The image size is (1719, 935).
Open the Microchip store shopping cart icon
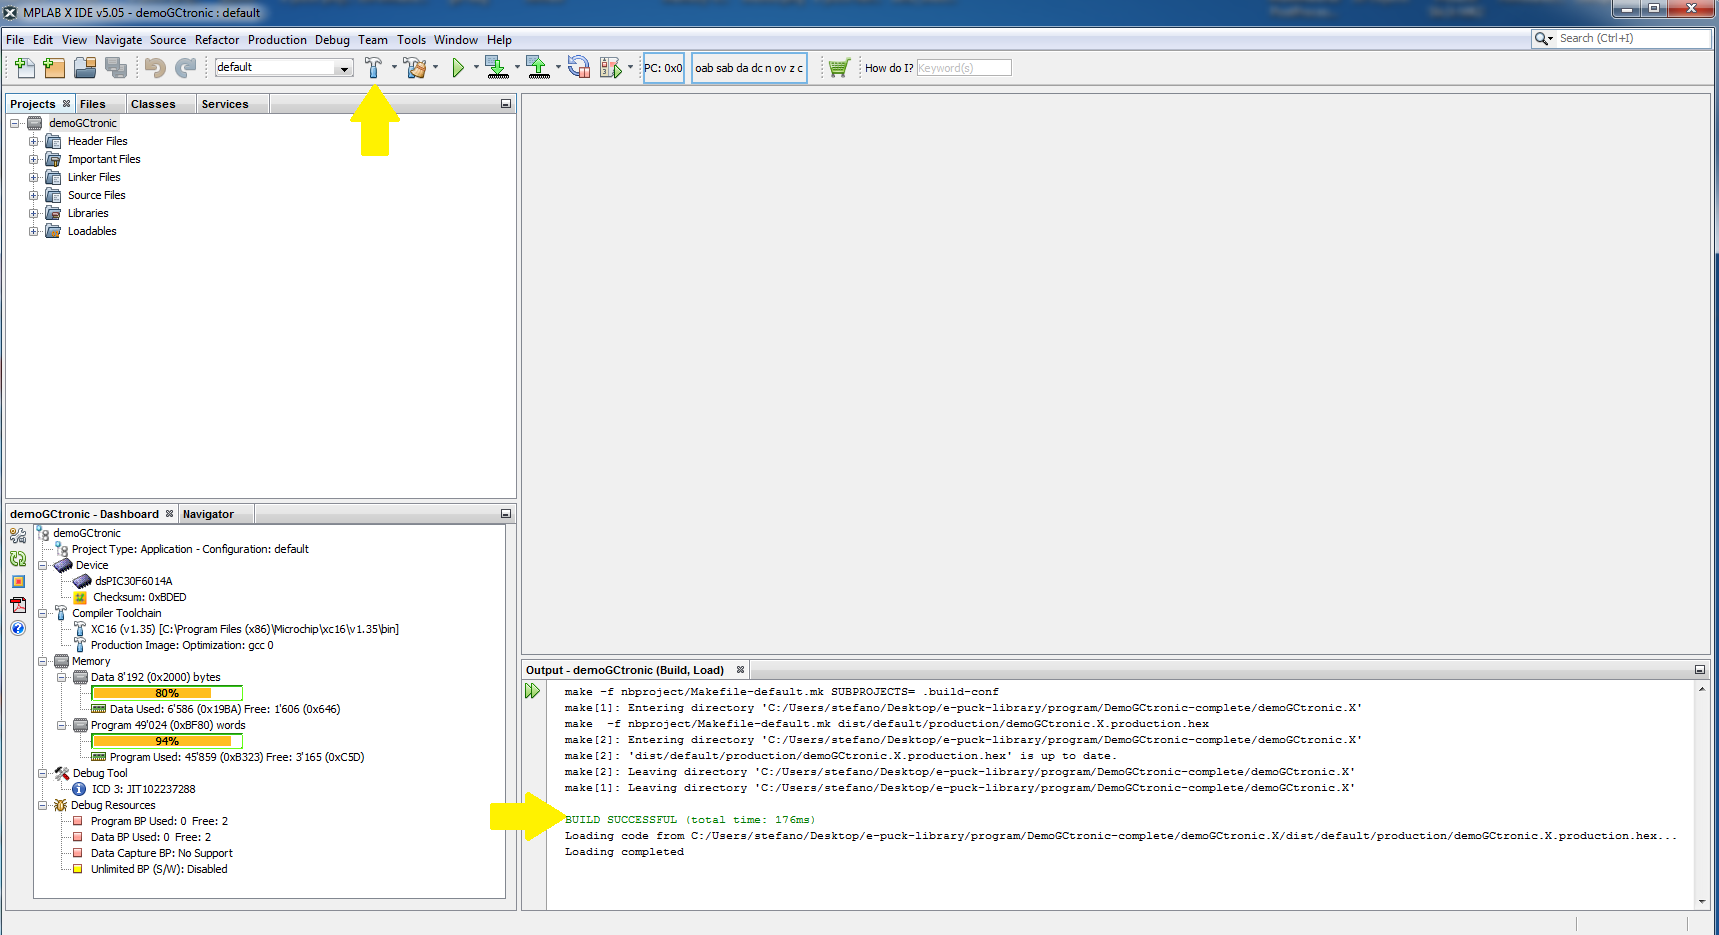pyautogui.click(x=838, y=68)
